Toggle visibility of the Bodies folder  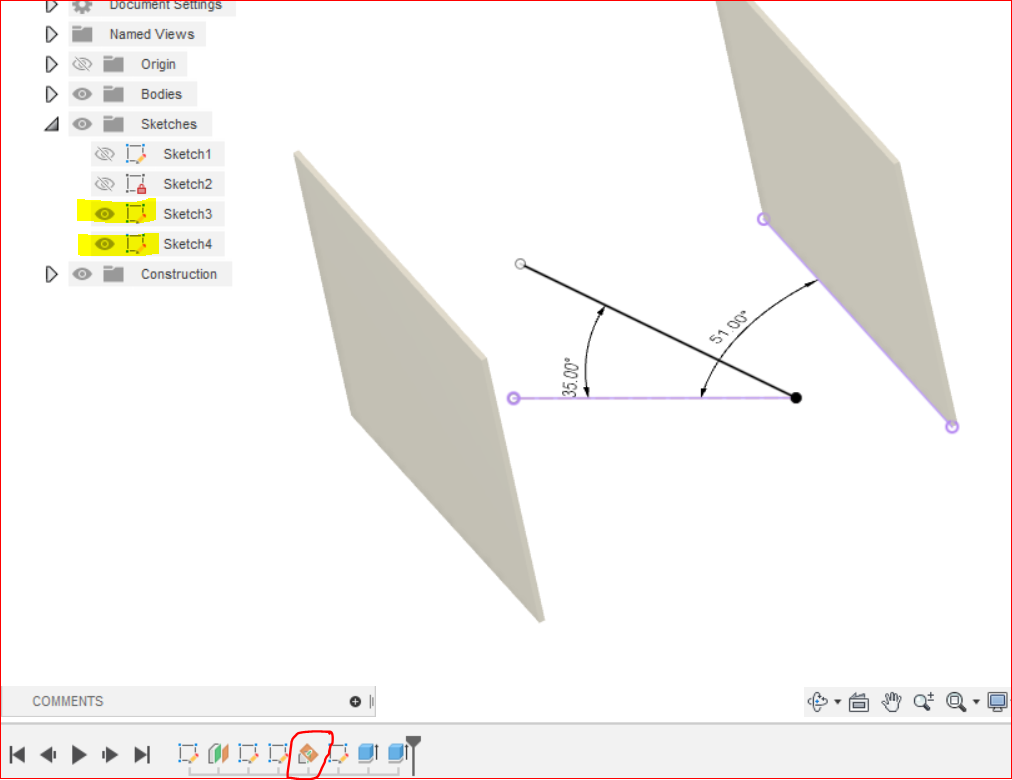pyautogui.click(x=82, y=93)
